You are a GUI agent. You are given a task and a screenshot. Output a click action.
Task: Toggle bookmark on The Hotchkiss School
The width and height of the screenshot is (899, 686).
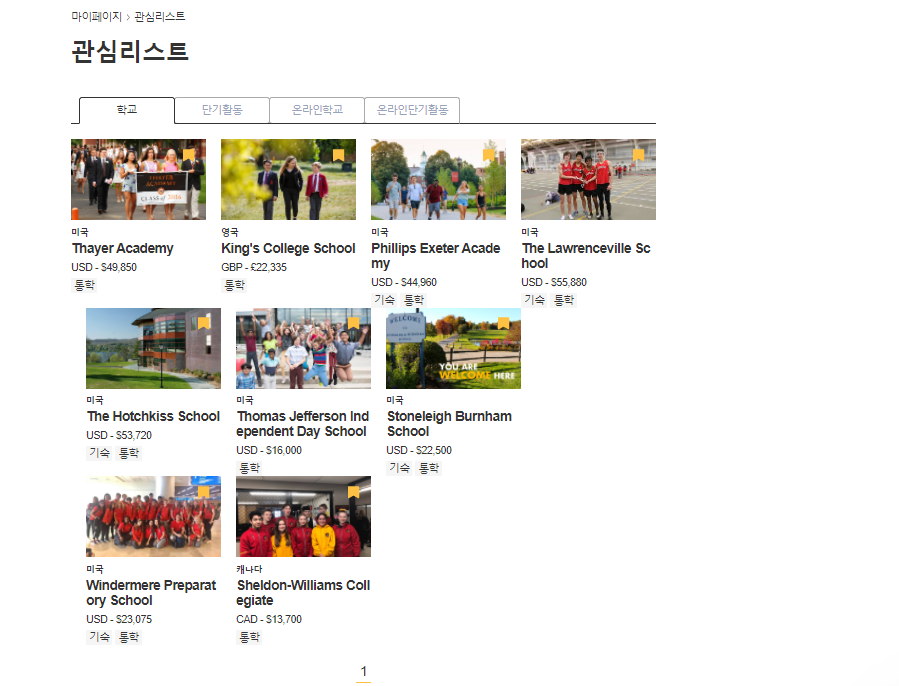(204, 323)
